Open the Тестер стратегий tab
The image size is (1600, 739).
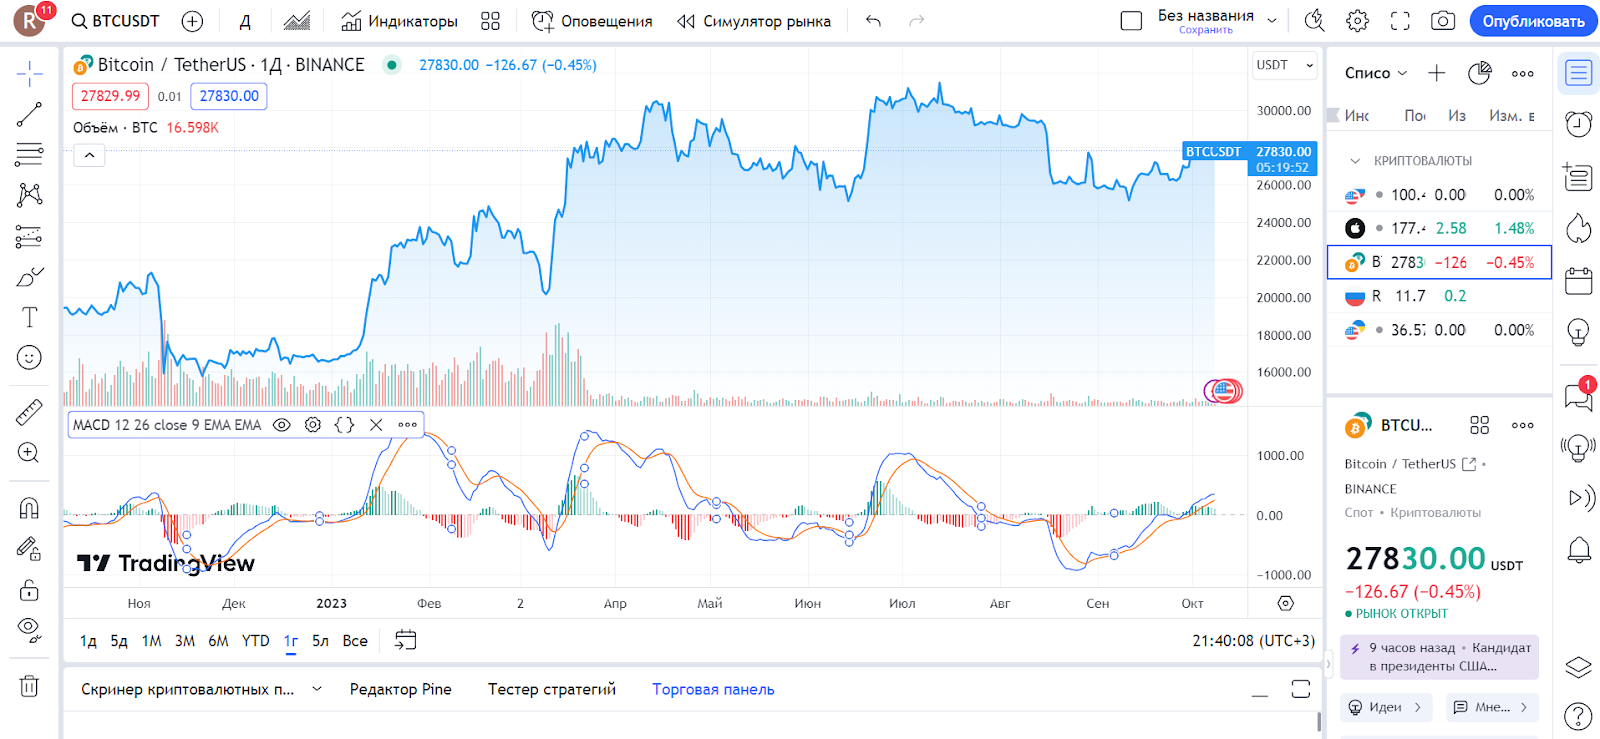pyautogui.click(x=552, y=689)
